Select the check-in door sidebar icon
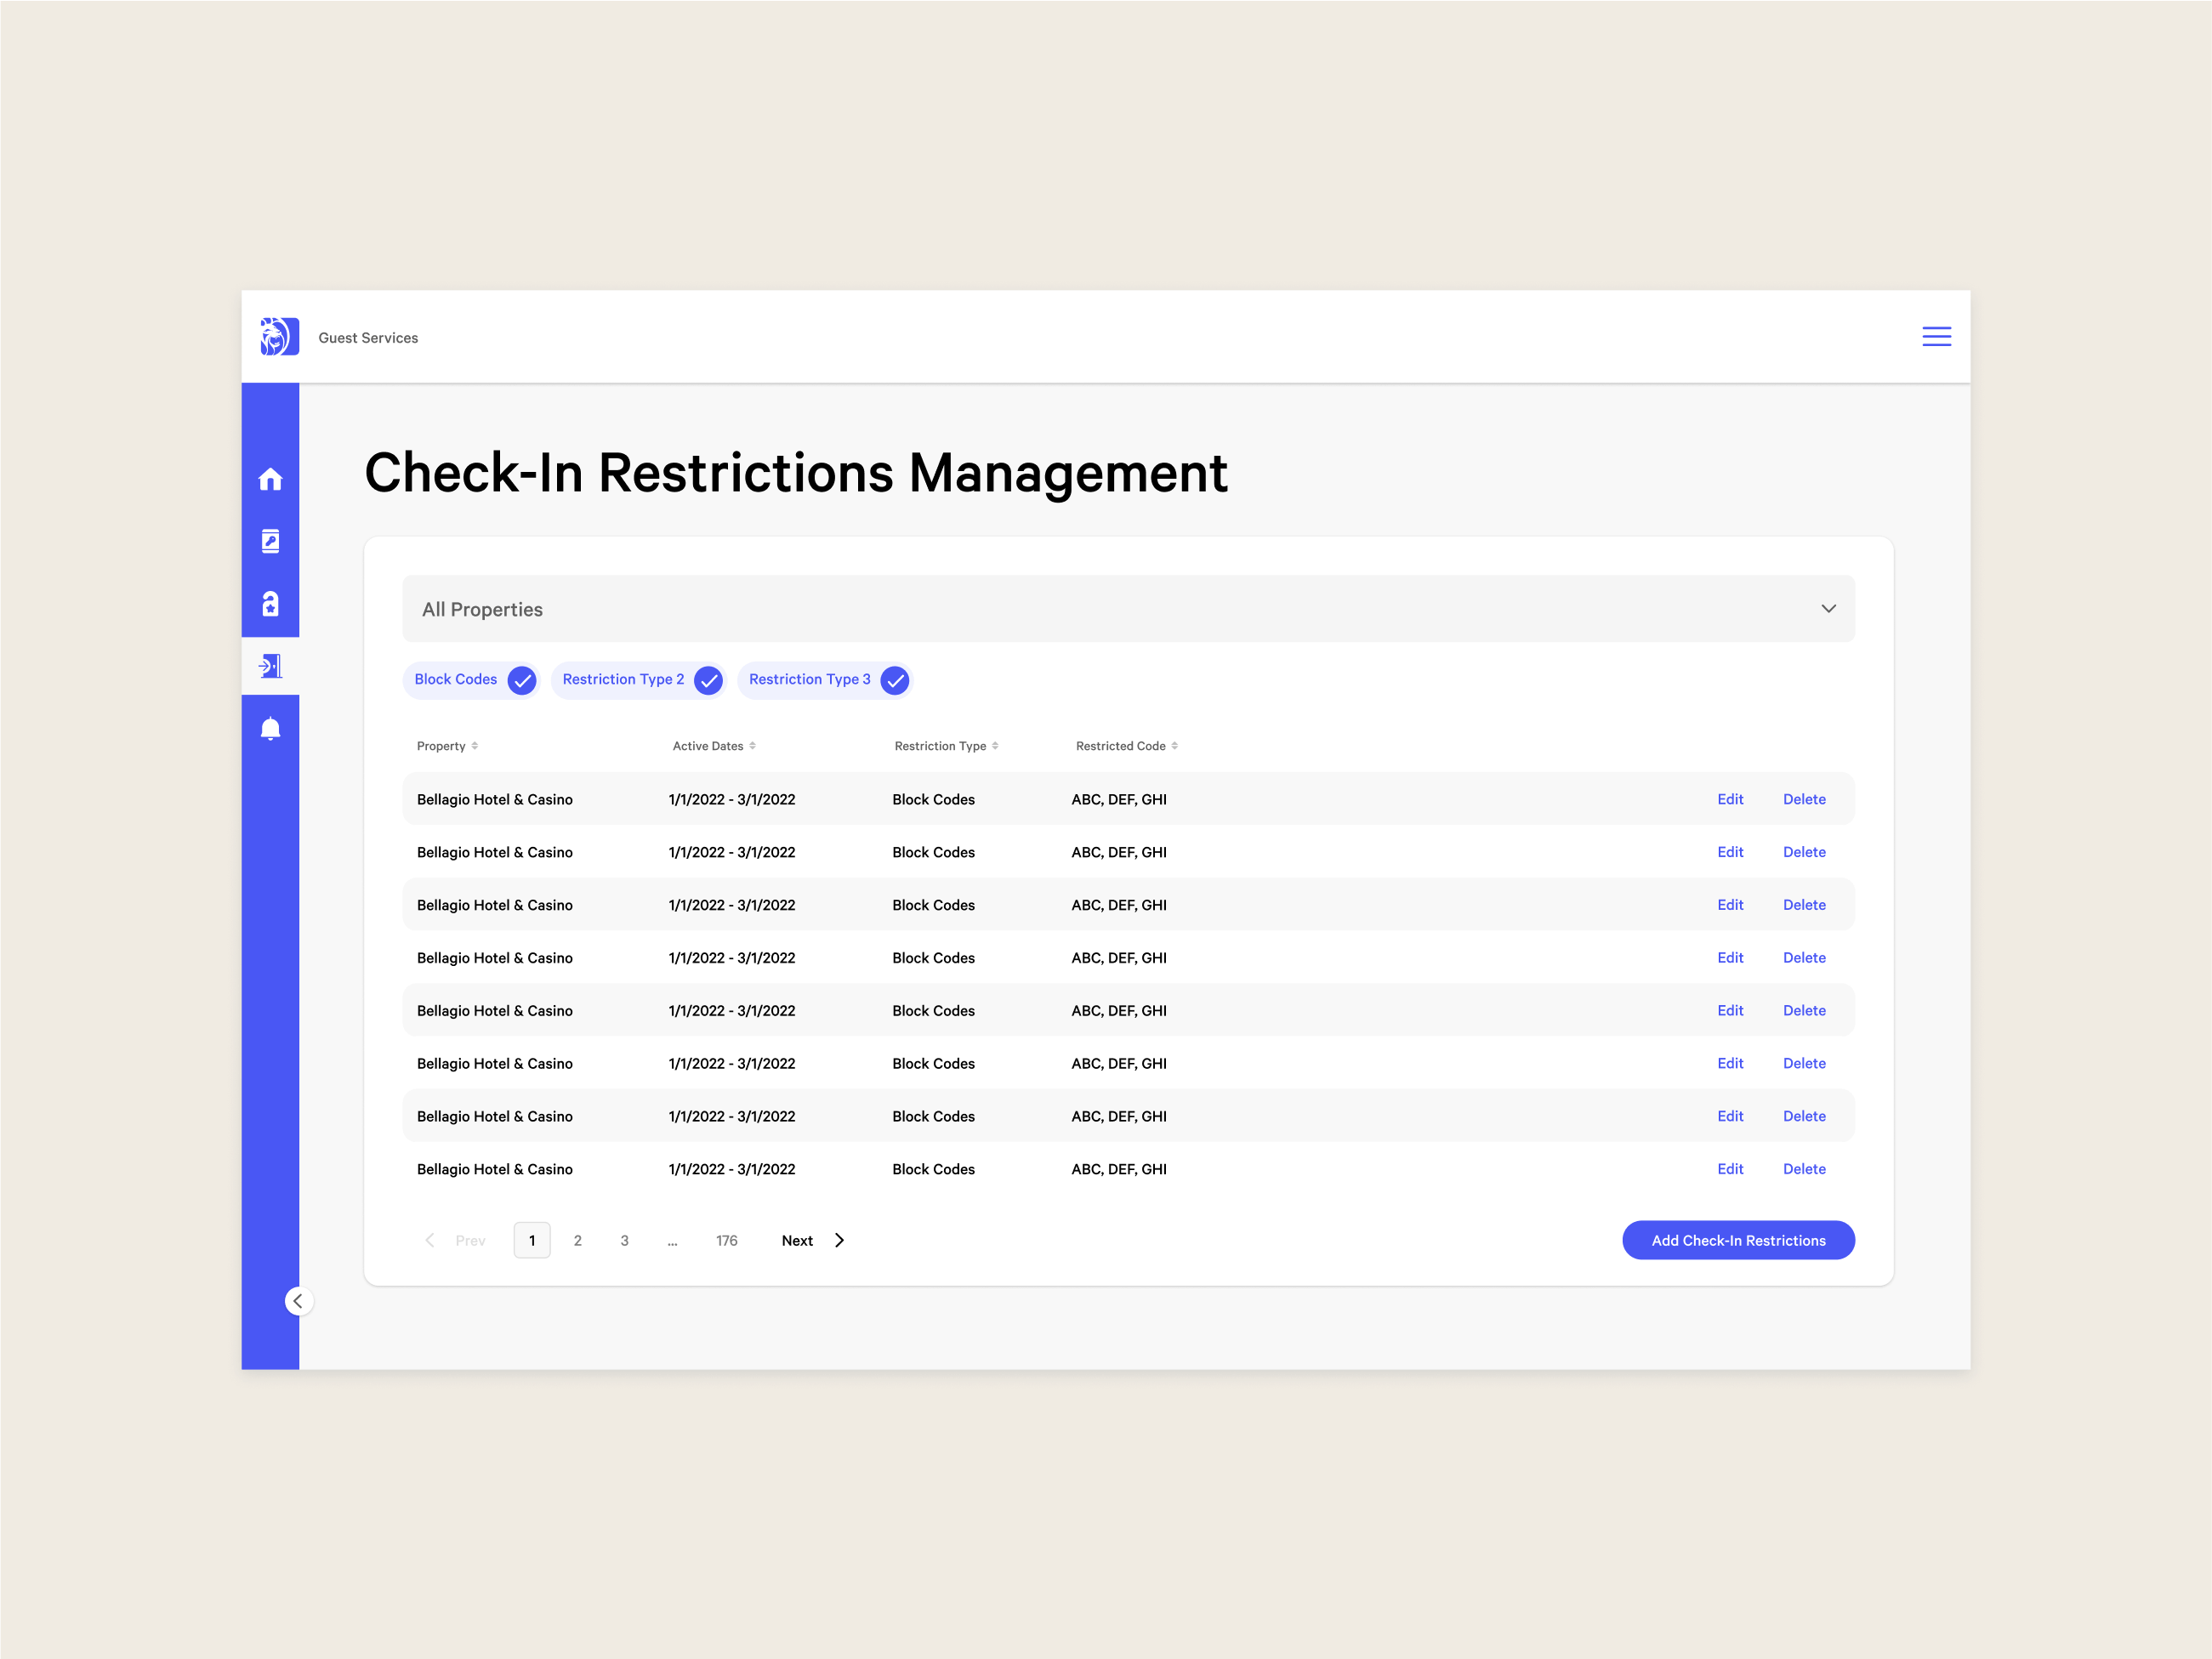 pyautogui.click(x=270, y=666)
